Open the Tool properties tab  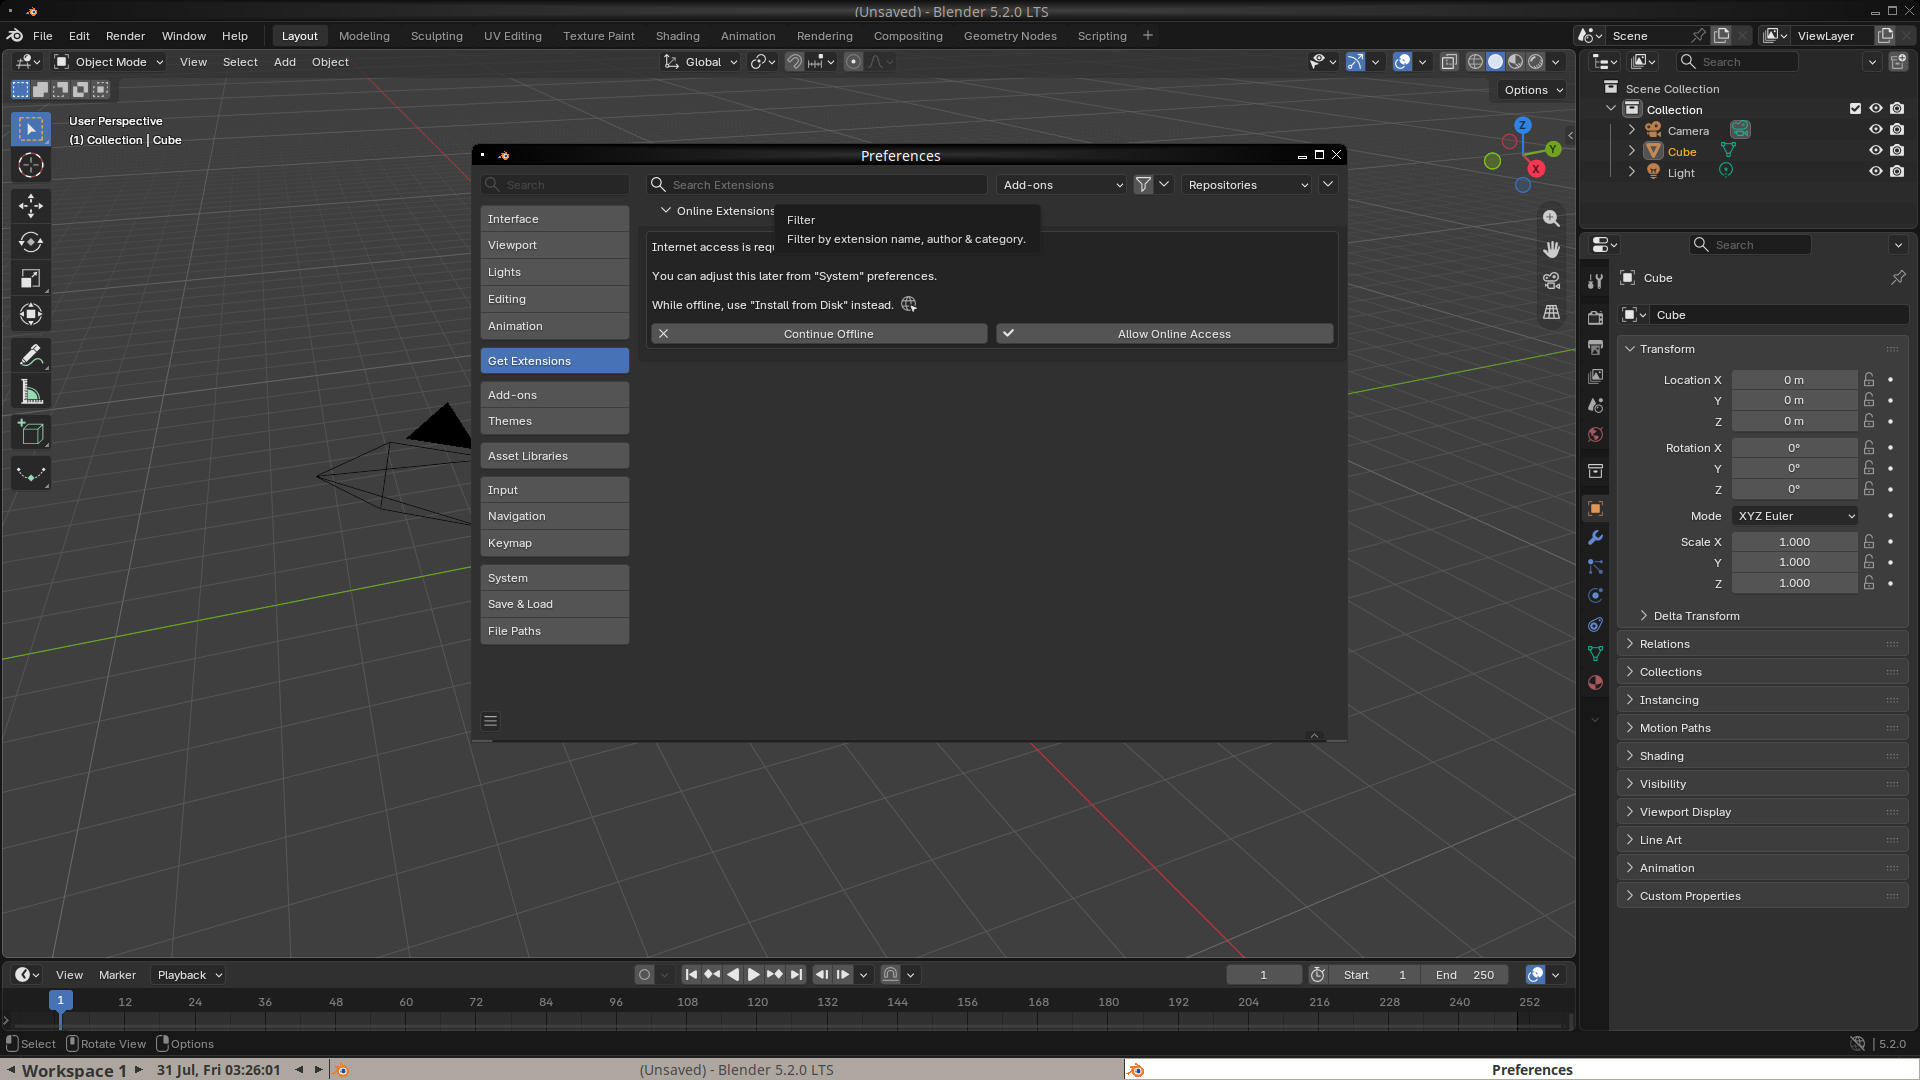click(1595, 281)
